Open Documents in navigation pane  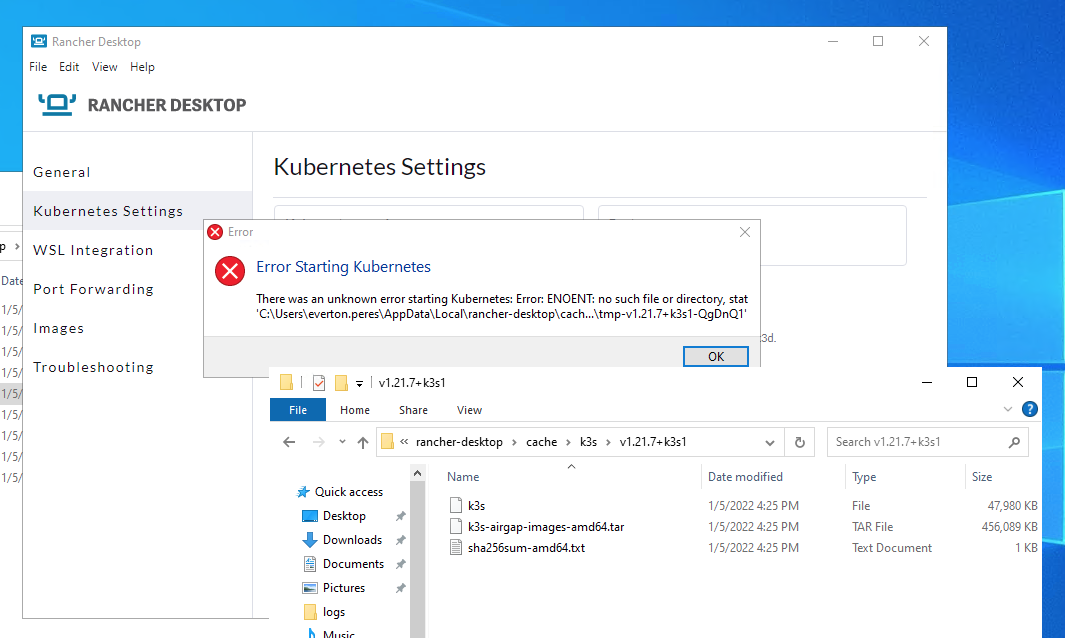click(353, 564)
